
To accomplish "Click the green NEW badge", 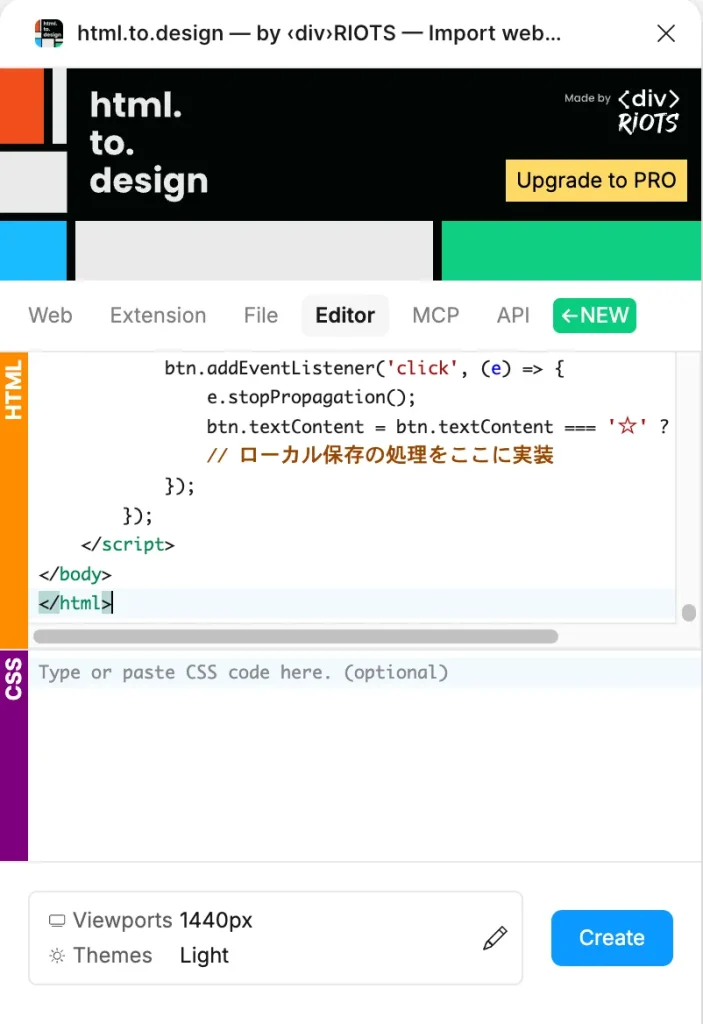I will pos(595,315).
